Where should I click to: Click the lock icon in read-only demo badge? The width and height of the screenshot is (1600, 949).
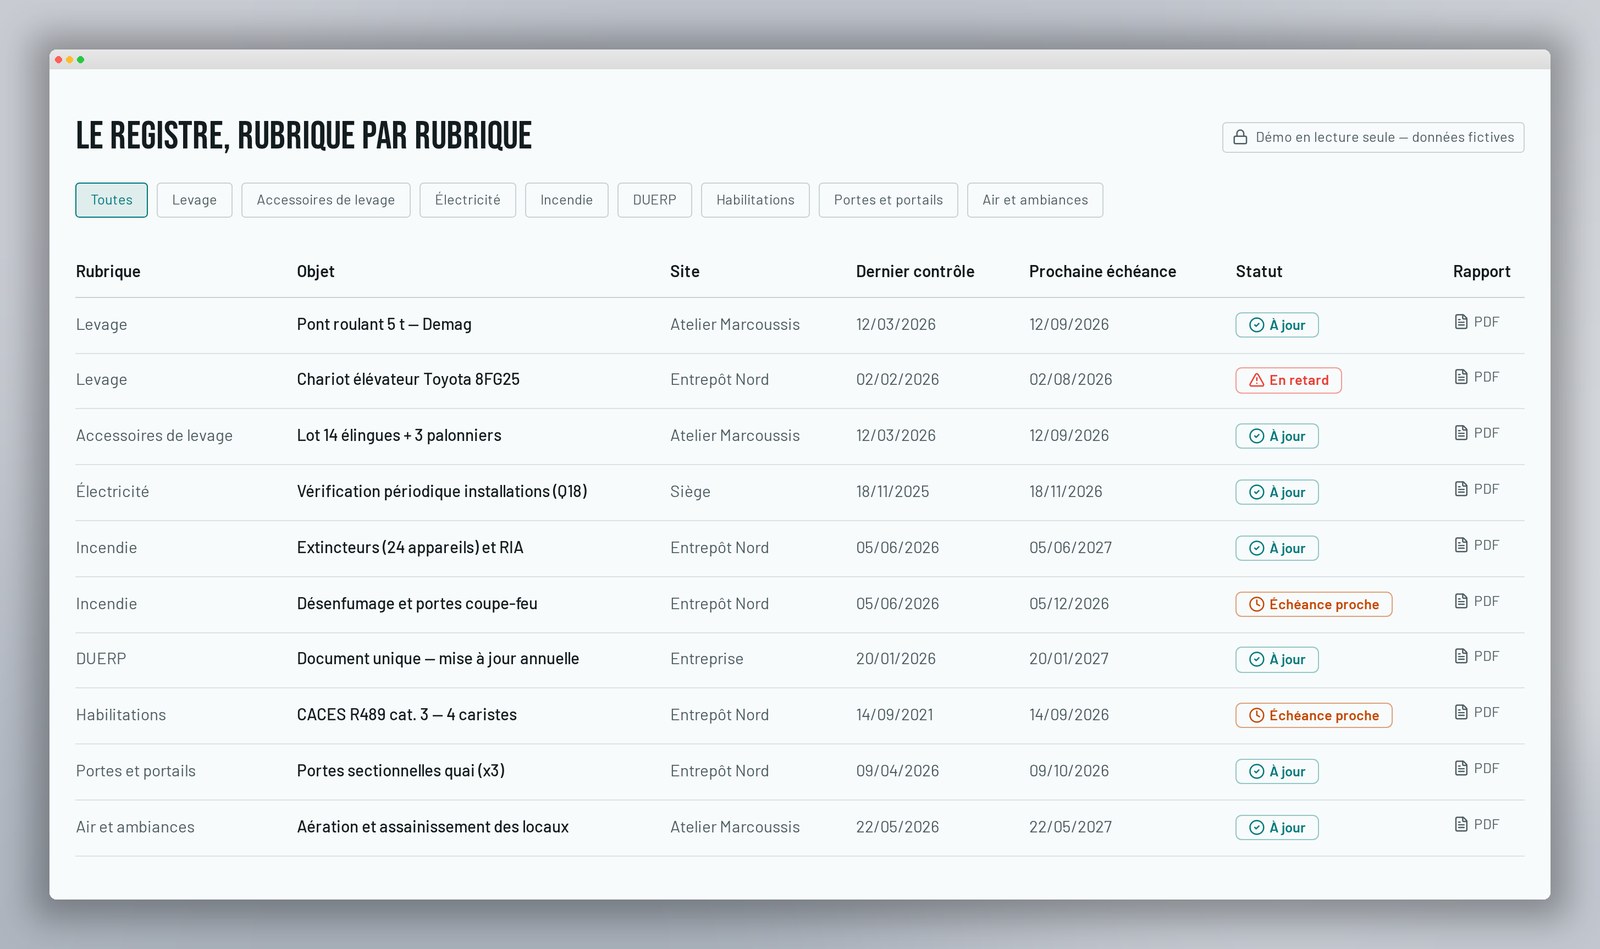click(1240, 137)
